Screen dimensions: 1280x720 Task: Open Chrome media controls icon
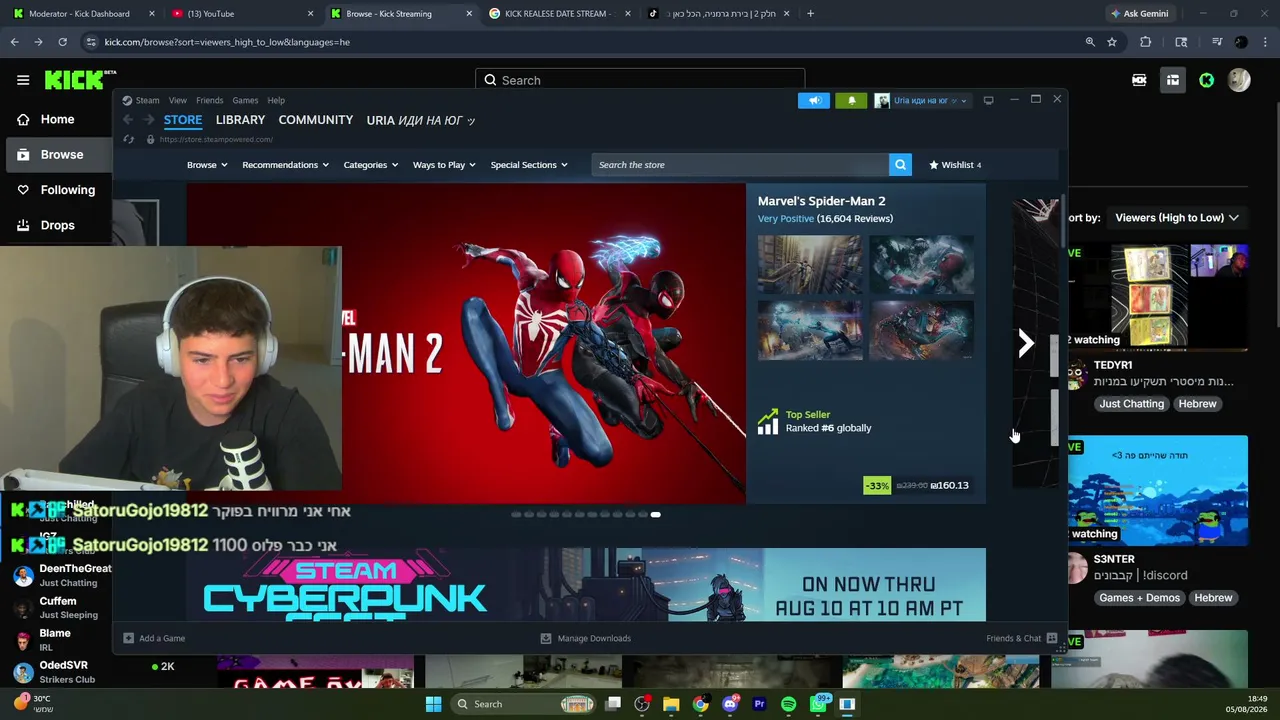coord(1216,42)
